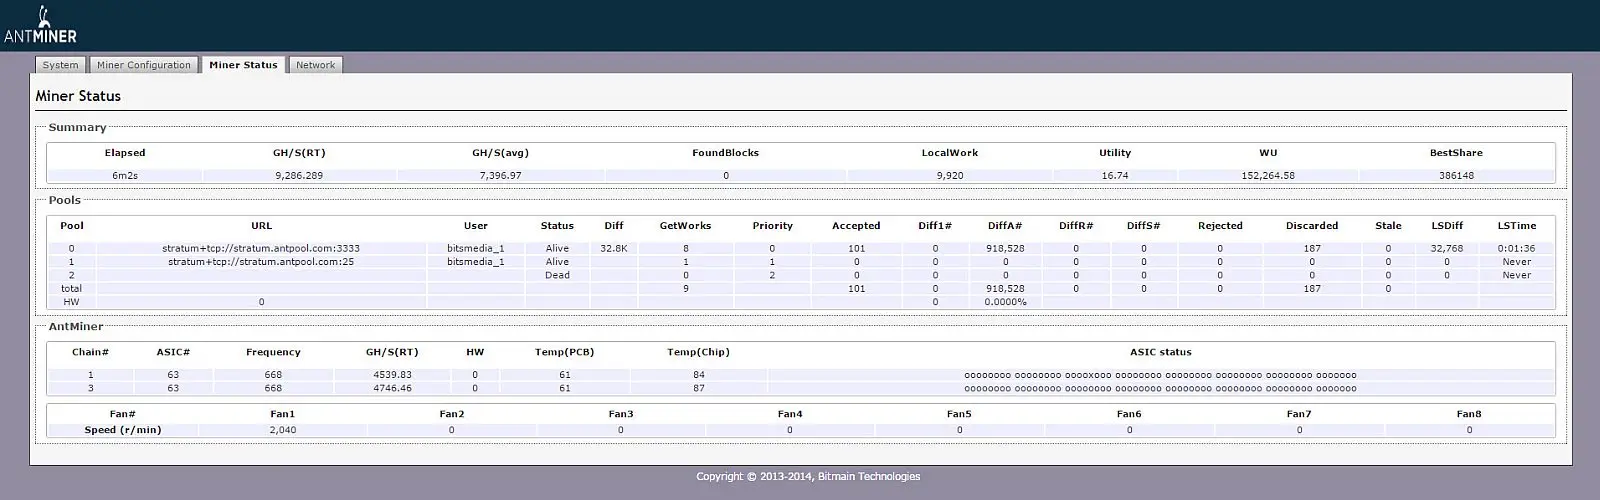Click the Miner Status page heading
The image size is (1600, 500).
click(x=78, y=96)
